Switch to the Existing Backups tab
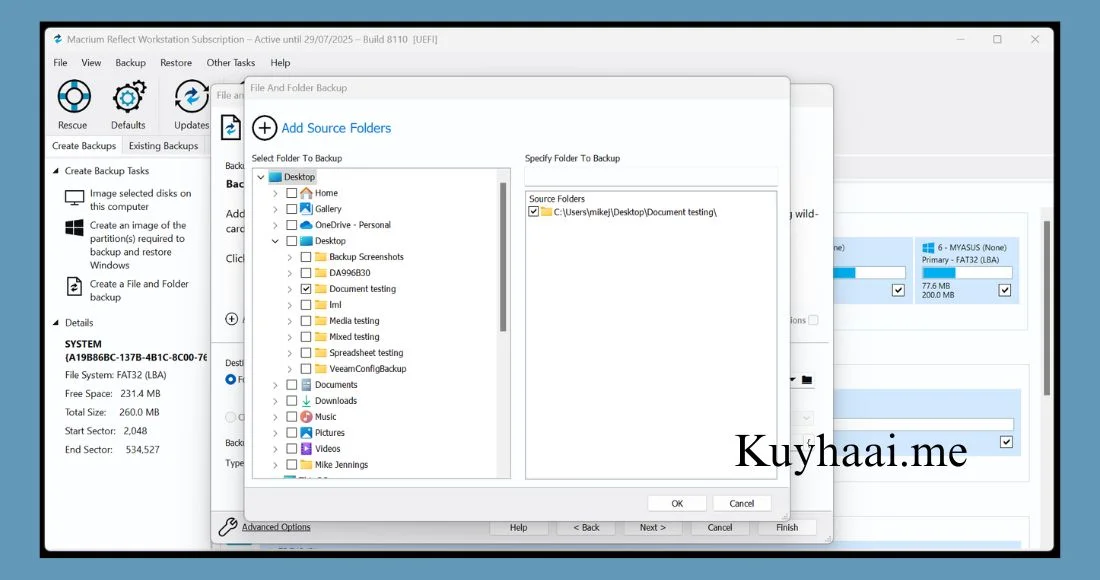This screenshot has width=1100, height=580. [163, 146]
